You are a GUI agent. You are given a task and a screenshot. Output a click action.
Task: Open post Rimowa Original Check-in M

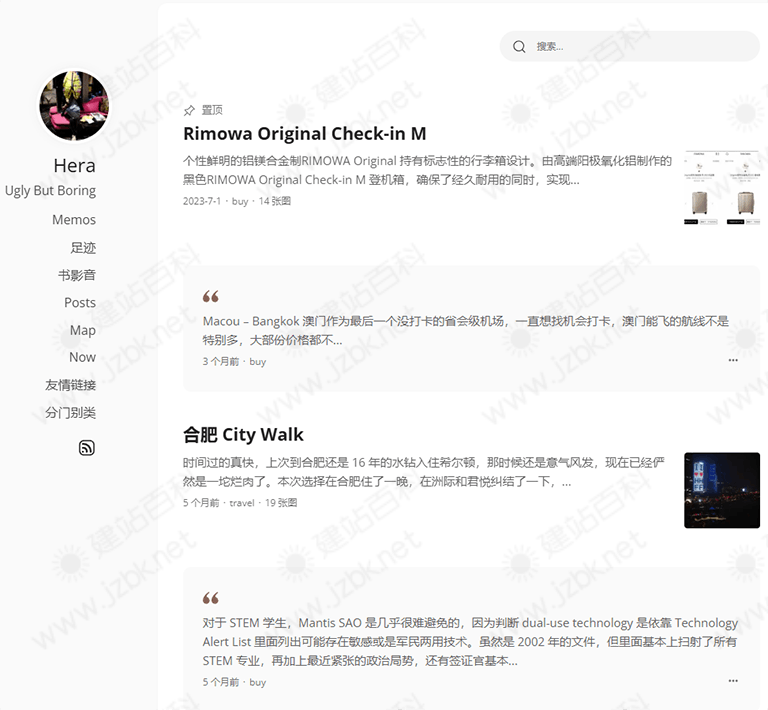[x=305, y=134]
